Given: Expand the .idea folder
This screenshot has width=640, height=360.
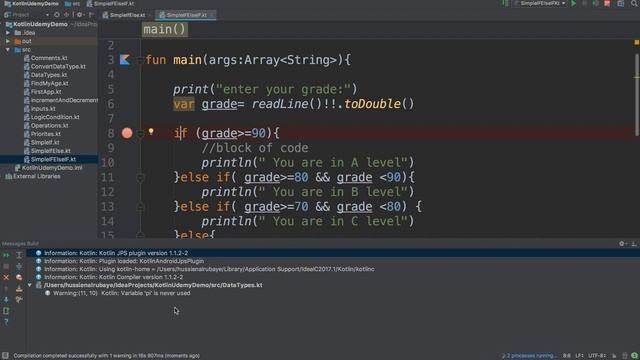Looking at the screenshot, I should pos(8,33).
